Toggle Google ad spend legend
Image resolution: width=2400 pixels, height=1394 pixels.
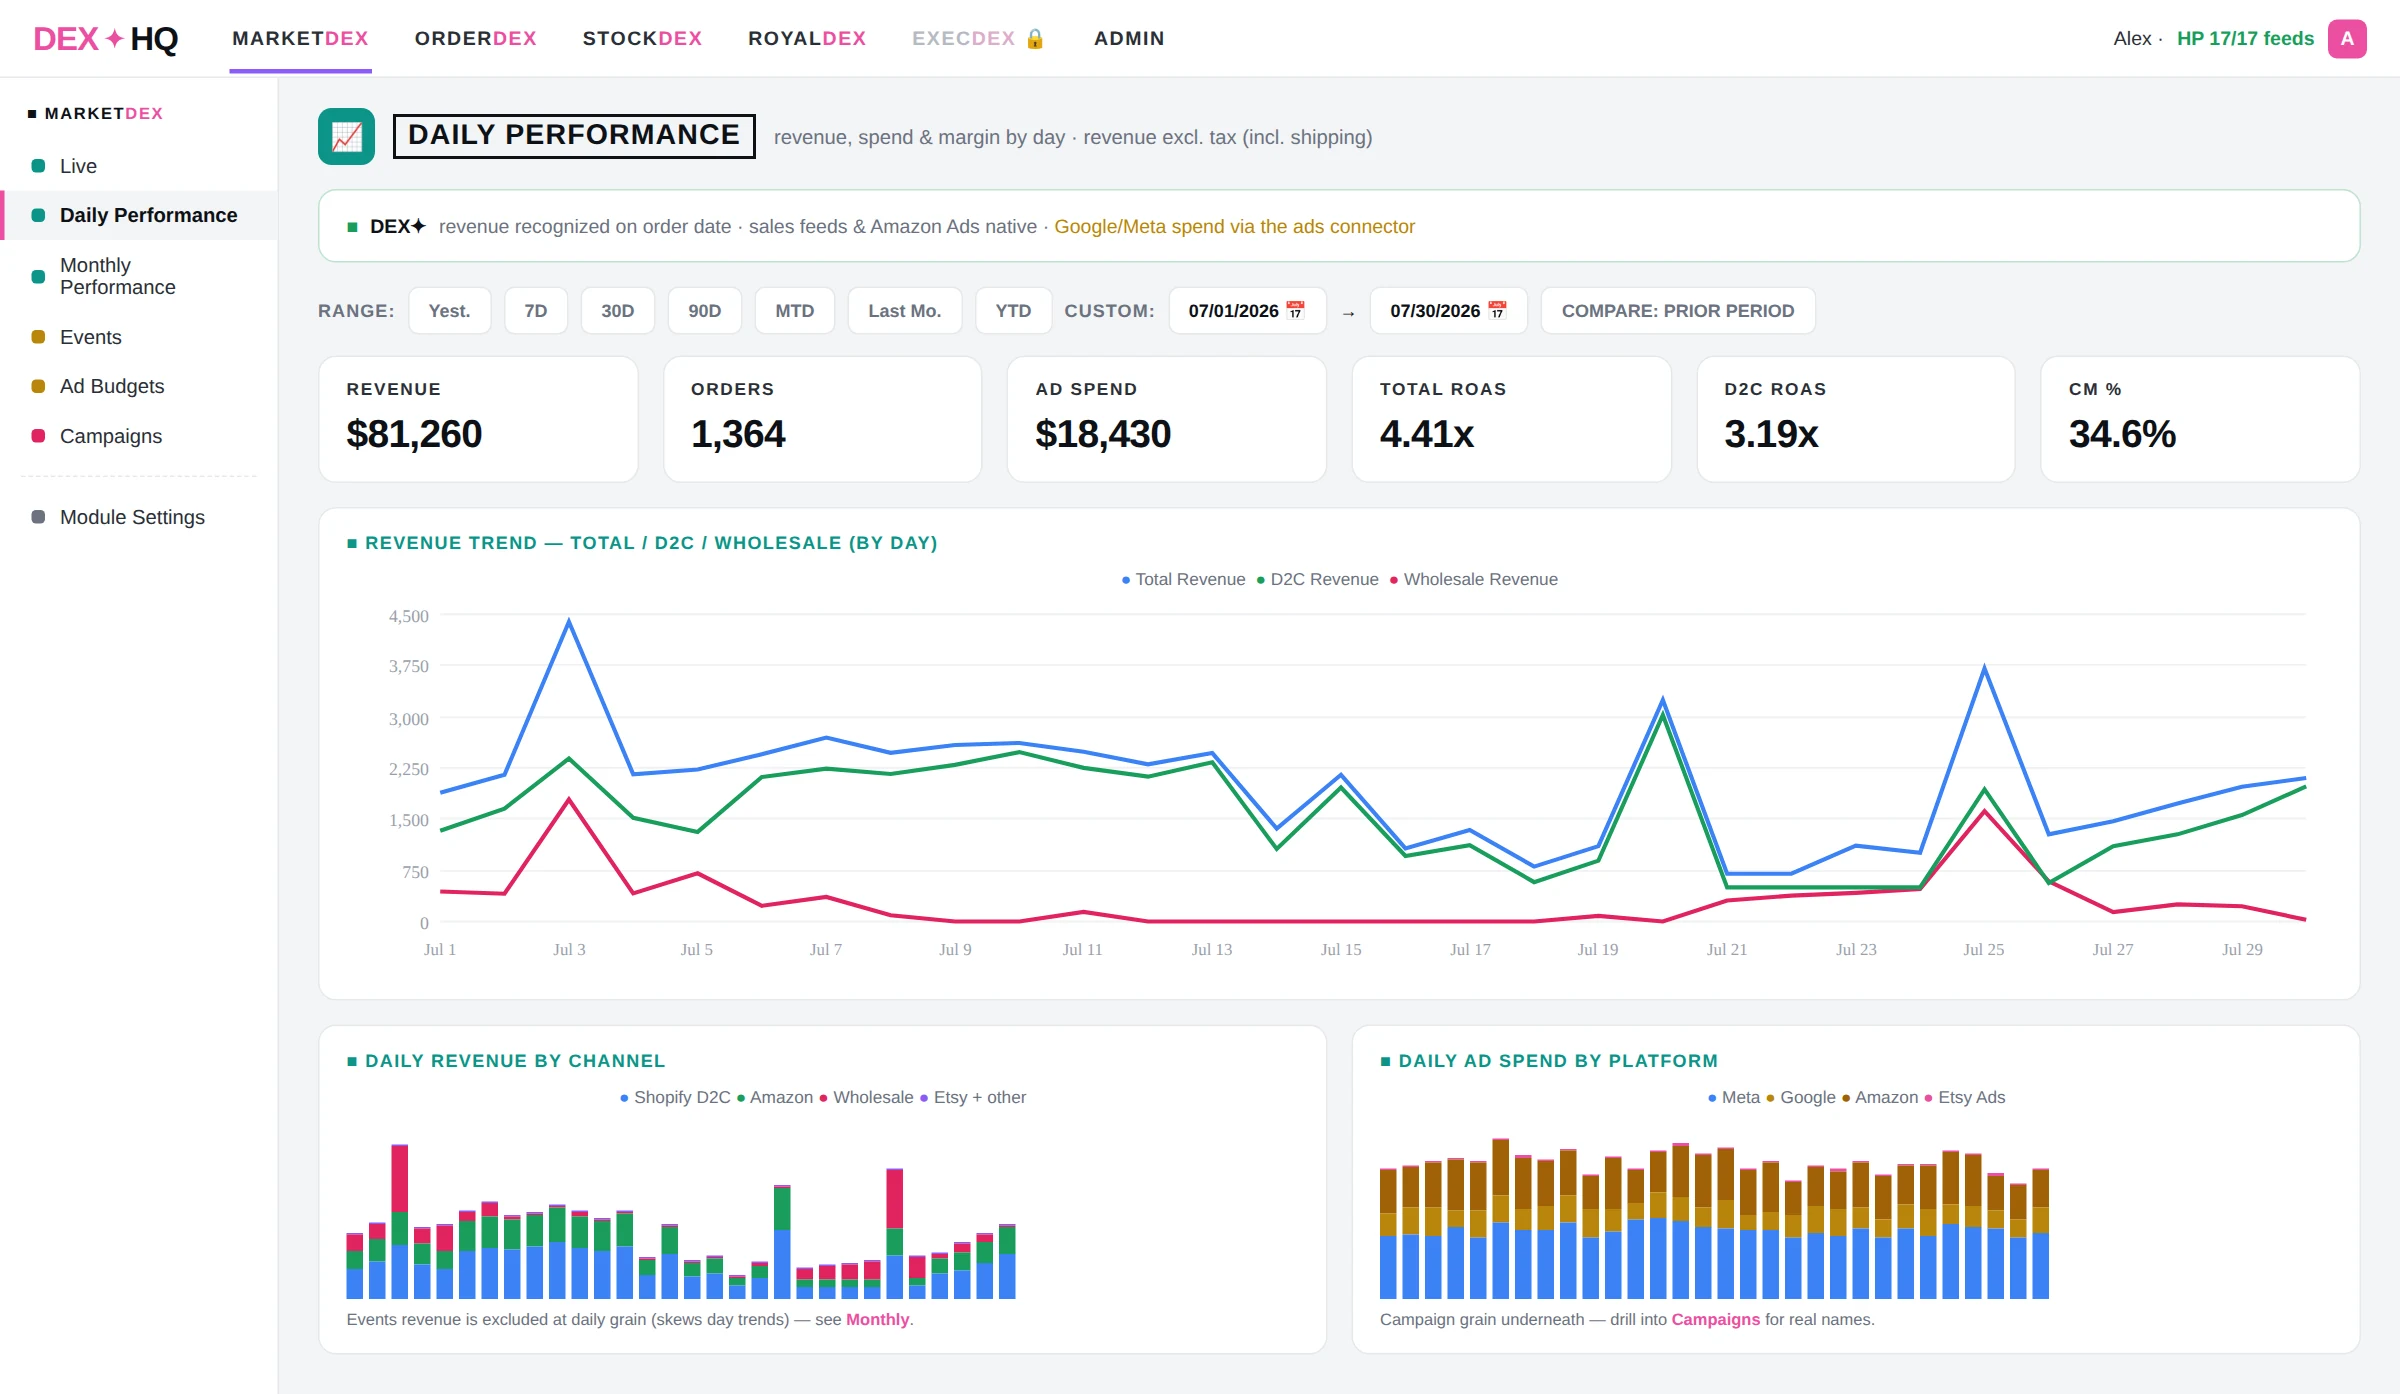pos(1801,1097)
